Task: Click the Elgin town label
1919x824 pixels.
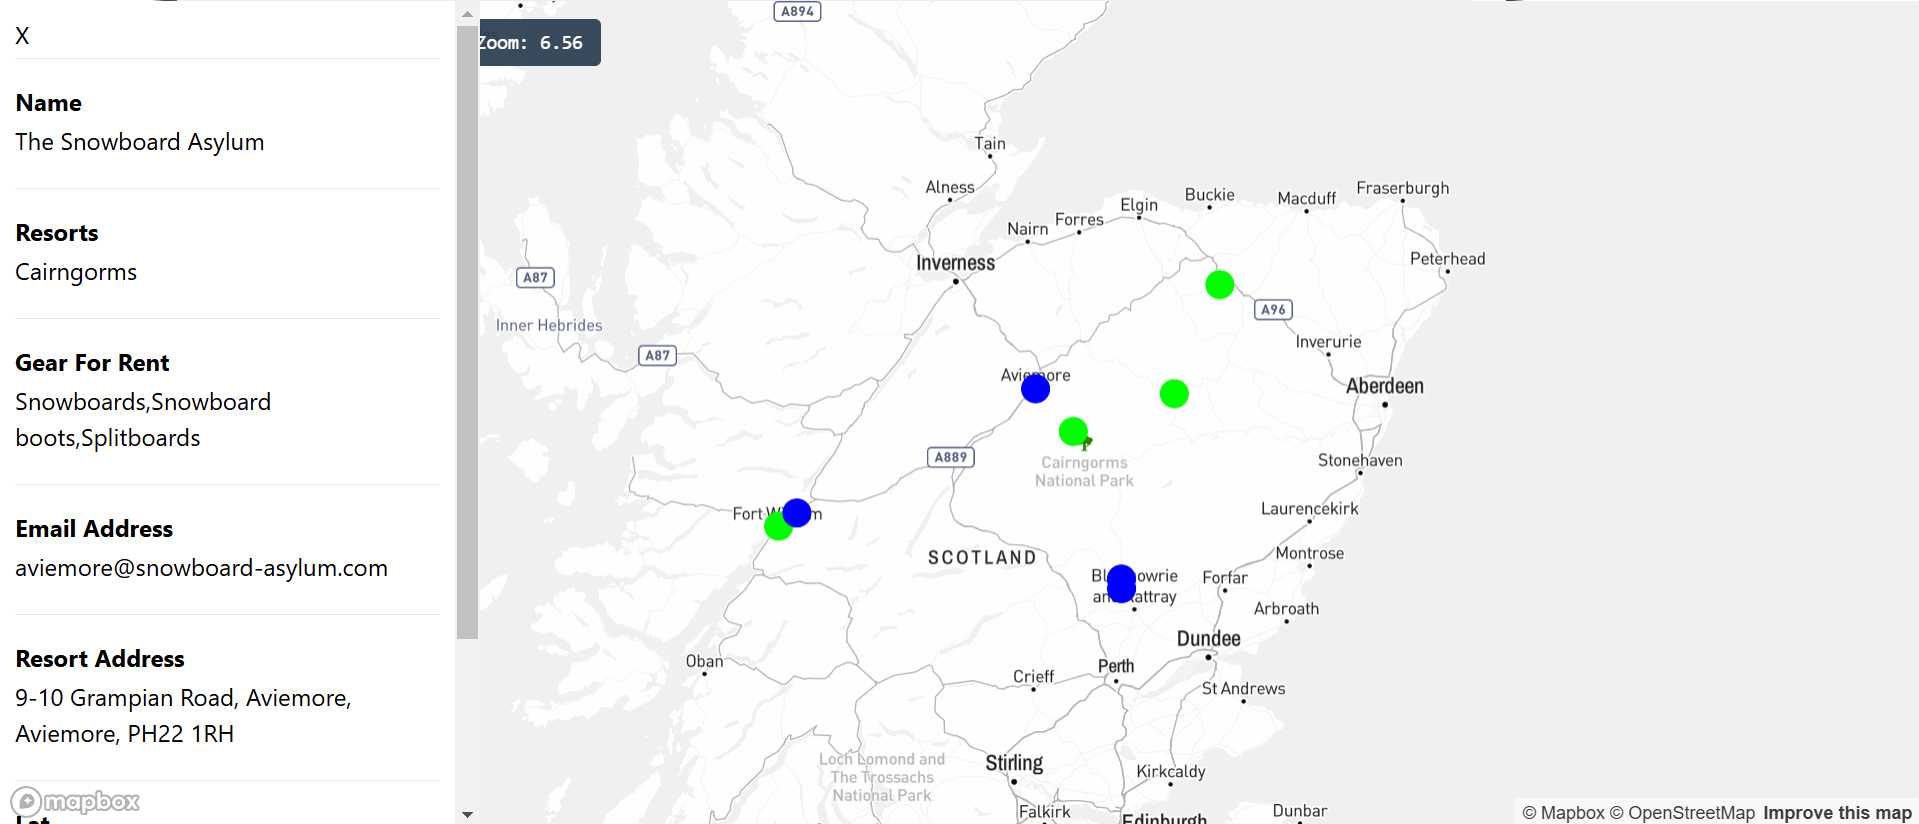Action: [x=1139, y=205]
